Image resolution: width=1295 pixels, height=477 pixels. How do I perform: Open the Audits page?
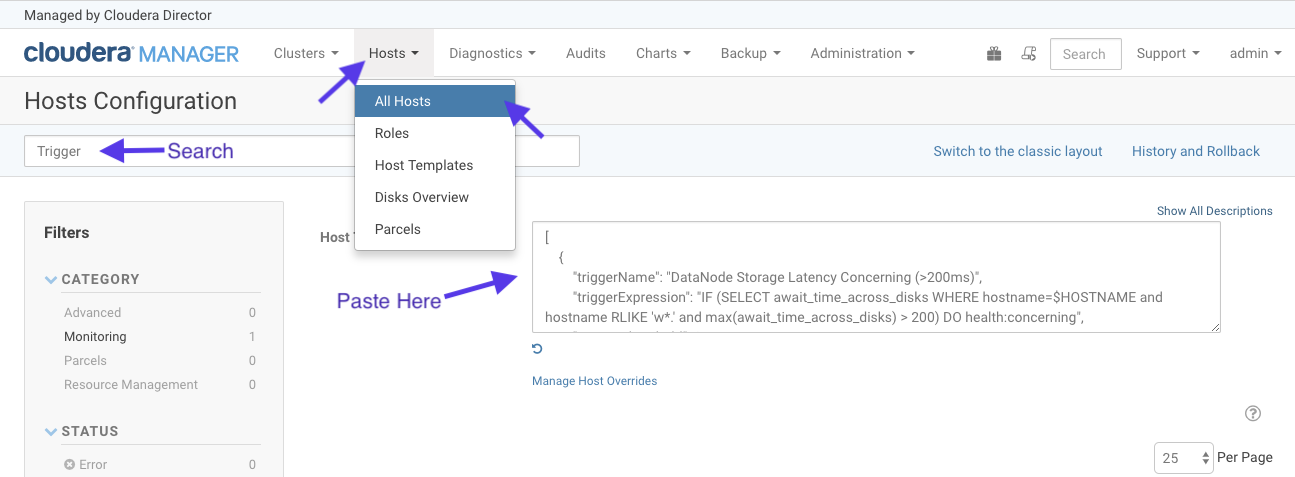[585, 54]
